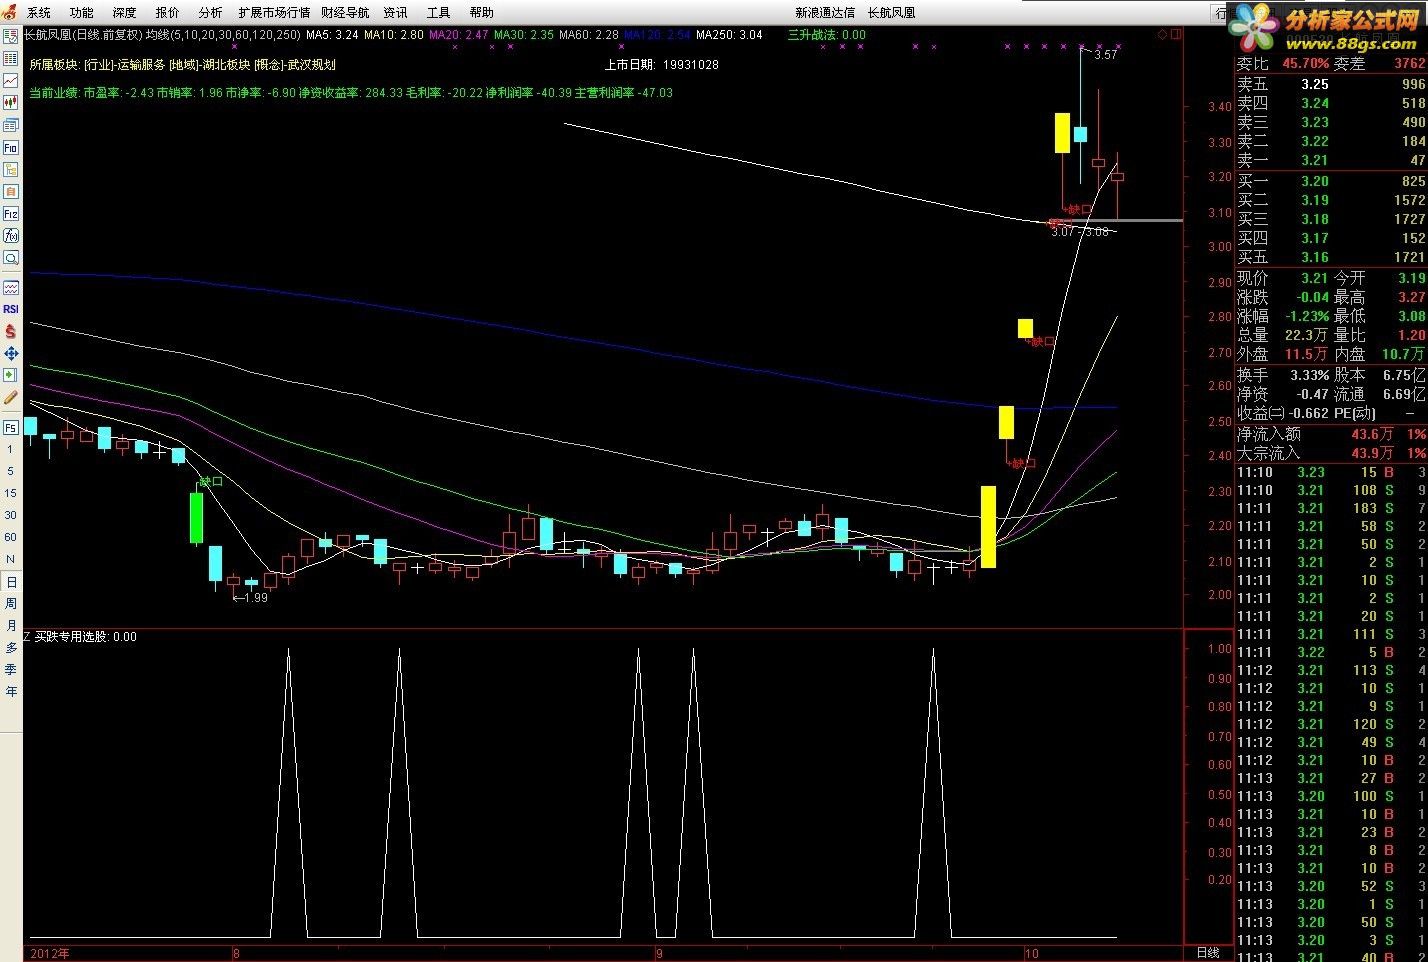Click the 运输服务 industry sector link
The height and width of the screenshot is (962, 1428).
[x=140, y=65]
